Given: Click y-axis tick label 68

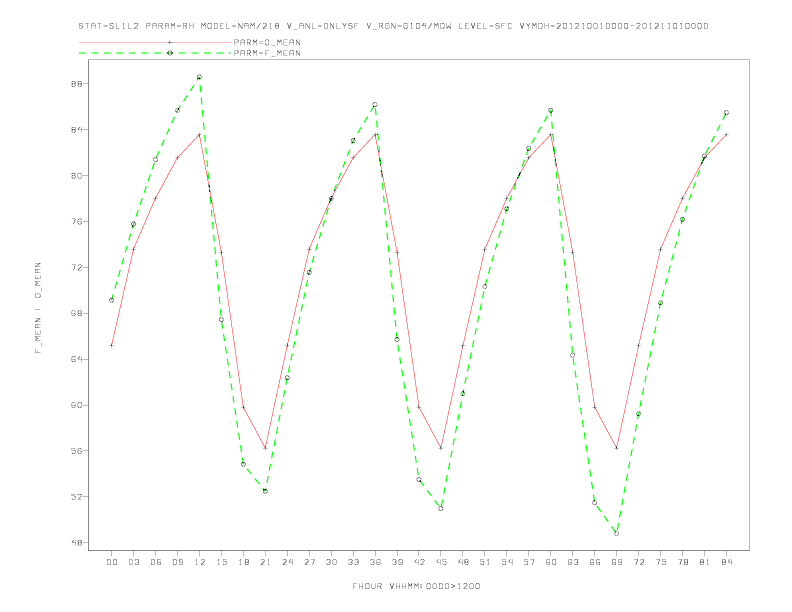Looking at the screenshot, I should [x=77, y=314].
